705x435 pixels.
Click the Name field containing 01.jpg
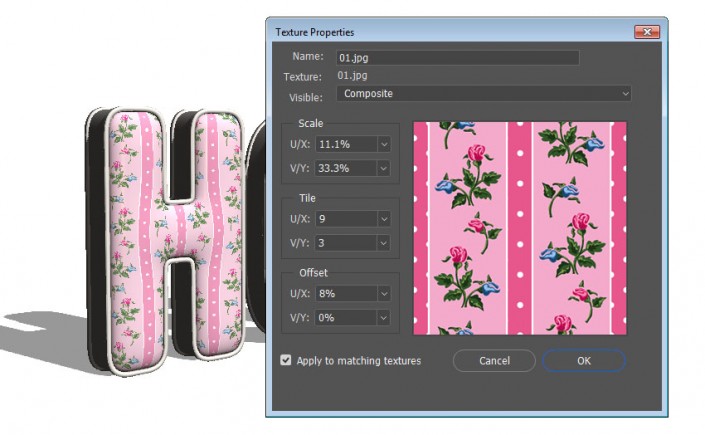coord(458,58)
